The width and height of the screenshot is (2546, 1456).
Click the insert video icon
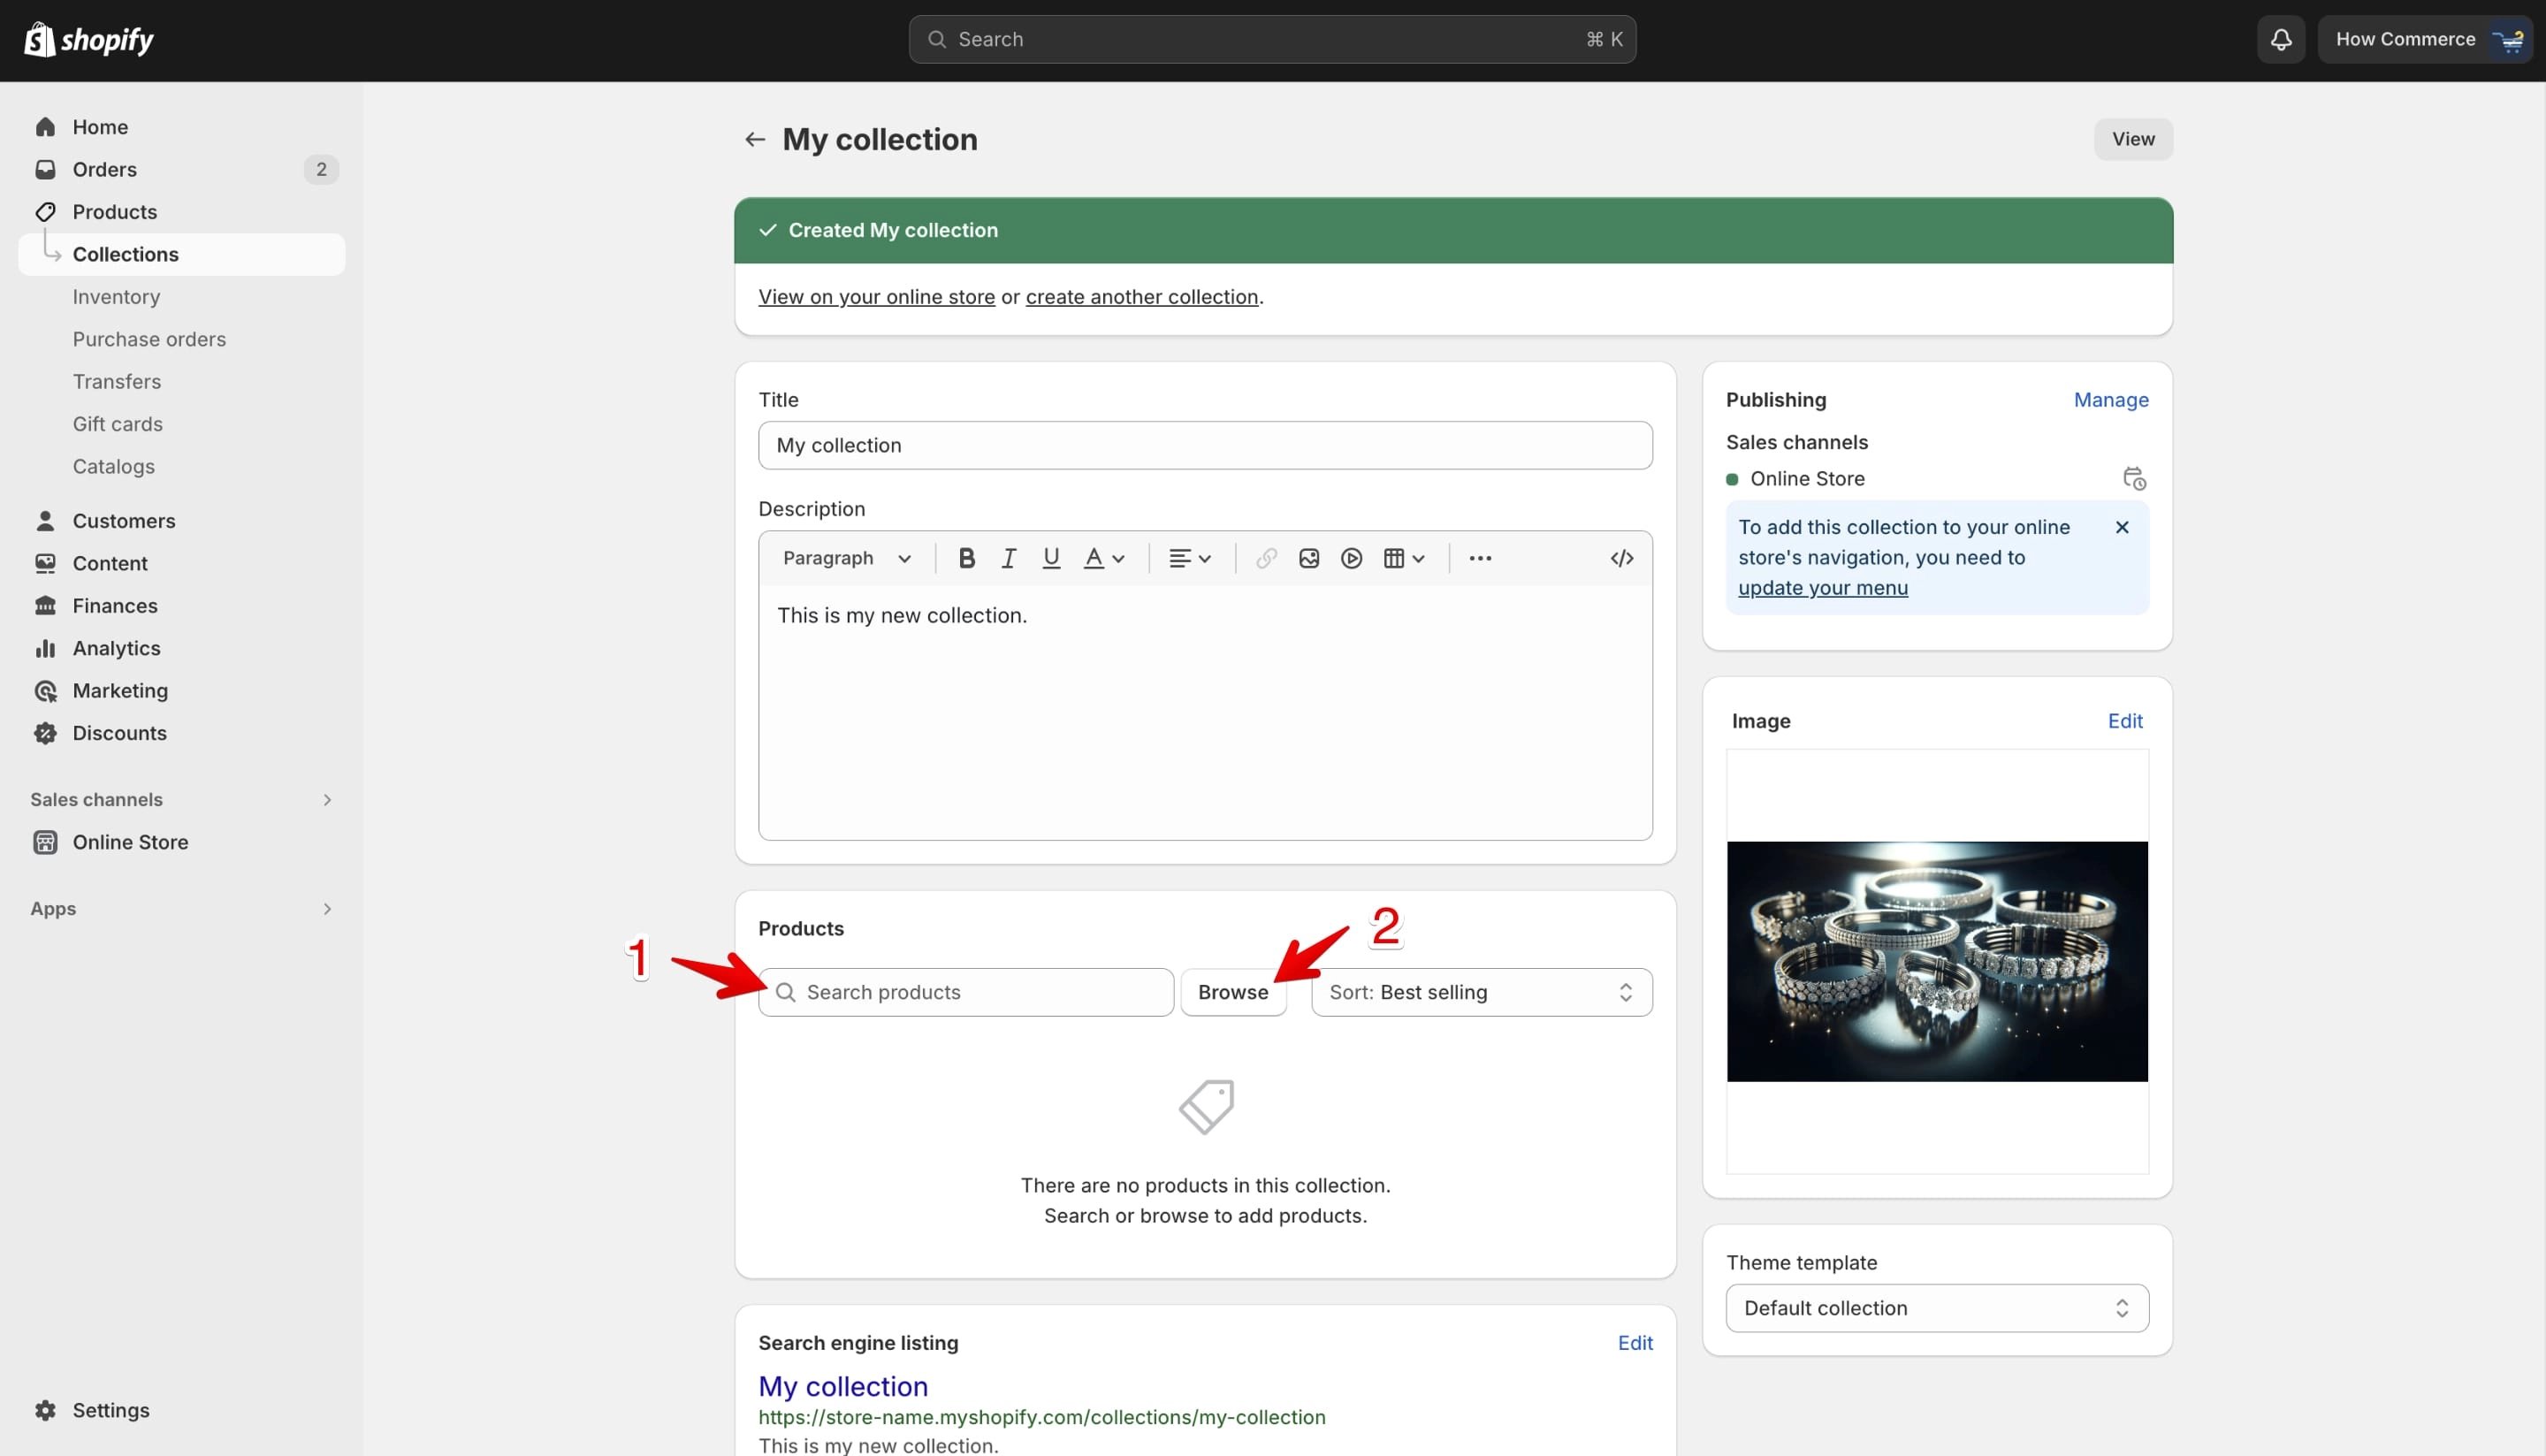(x=1351, y=558)
